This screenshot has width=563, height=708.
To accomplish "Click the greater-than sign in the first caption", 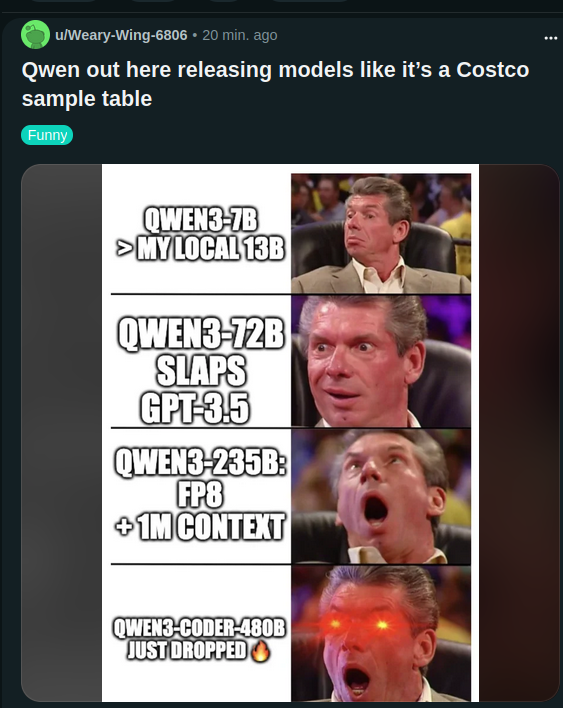I will pyautogui.click(x=124, y=248).
